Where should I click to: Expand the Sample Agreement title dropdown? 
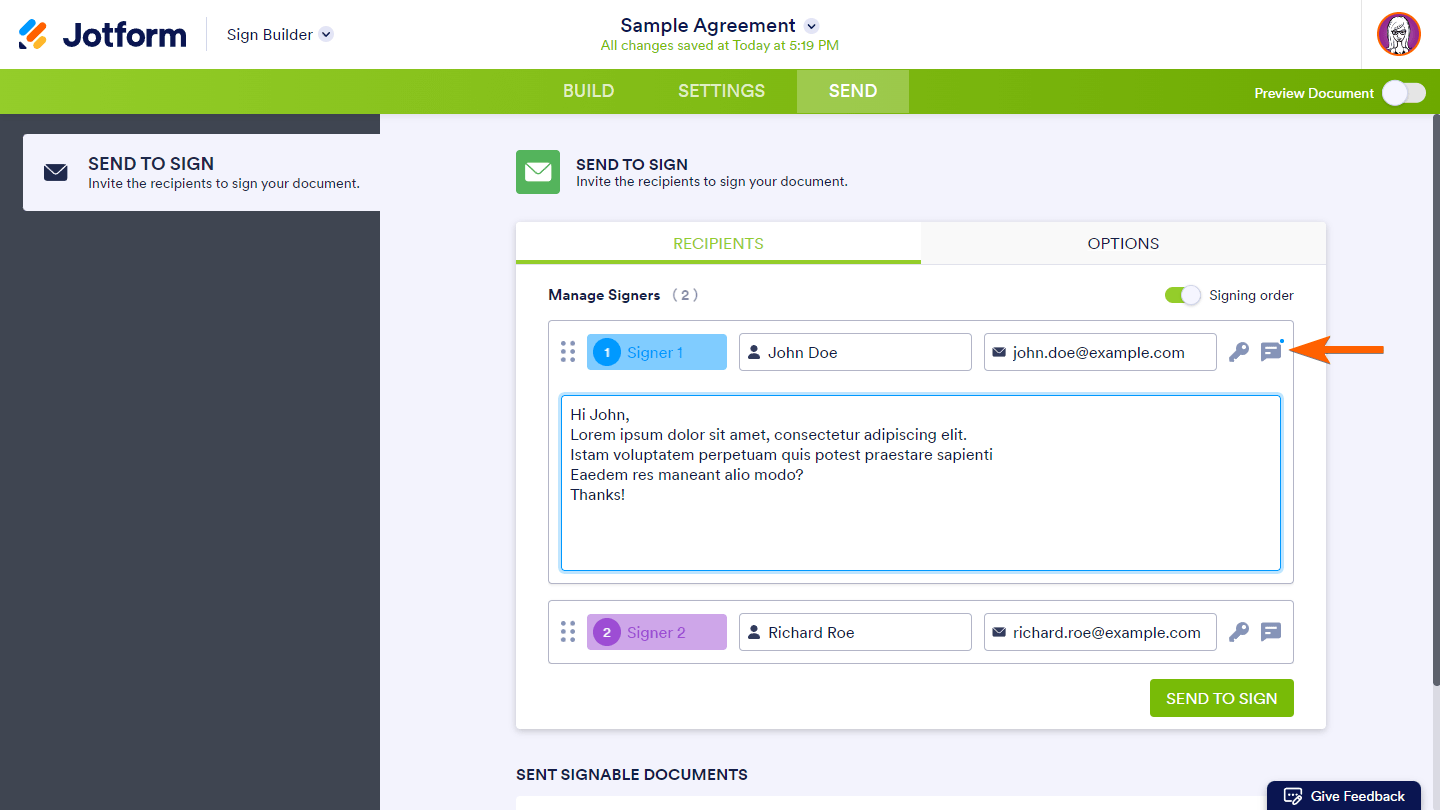812,26
